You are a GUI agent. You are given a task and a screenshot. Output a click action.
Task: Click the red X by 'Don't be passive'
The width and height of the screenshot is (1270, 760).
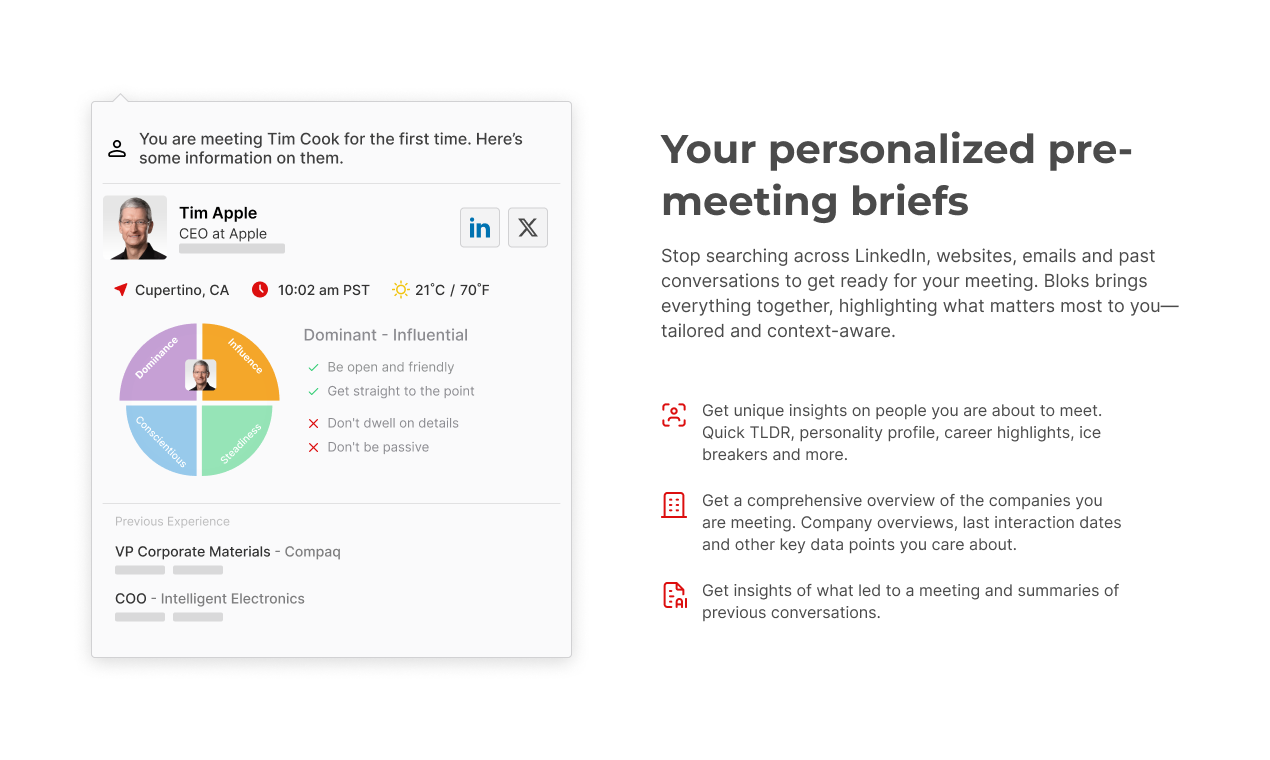313,448
